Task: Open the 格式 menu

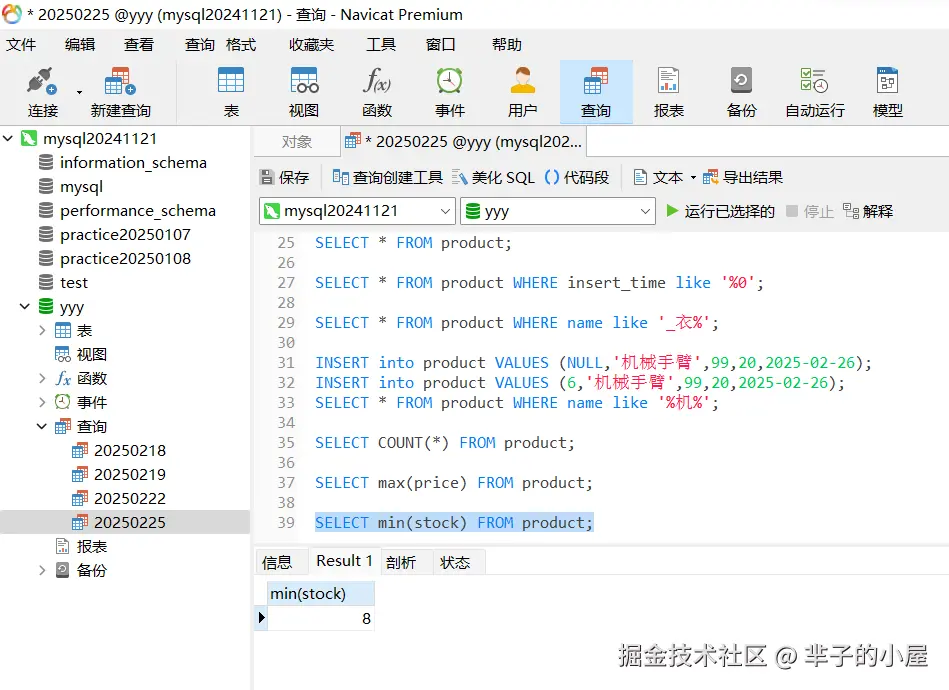Action: point(241,45)
